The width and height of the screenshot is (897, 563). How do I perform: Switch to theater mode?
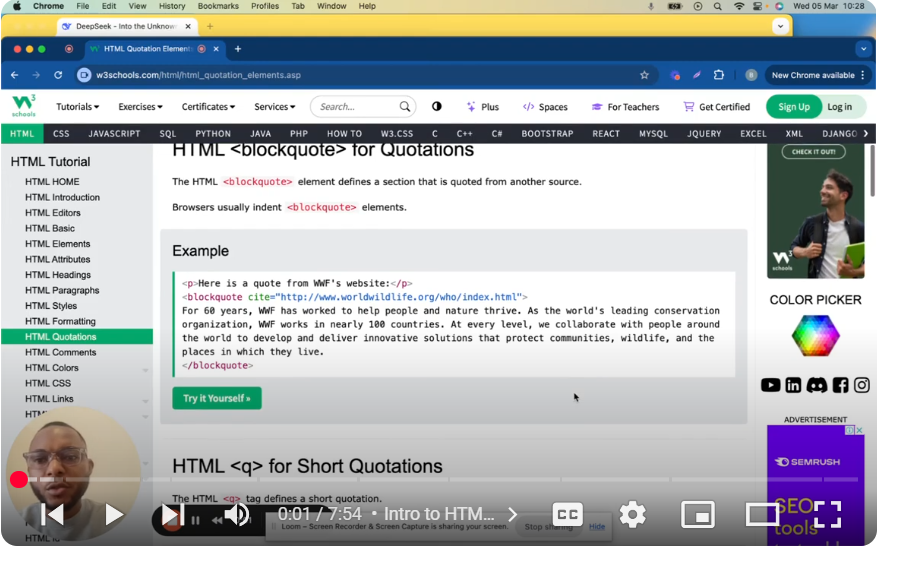[762, 514]
